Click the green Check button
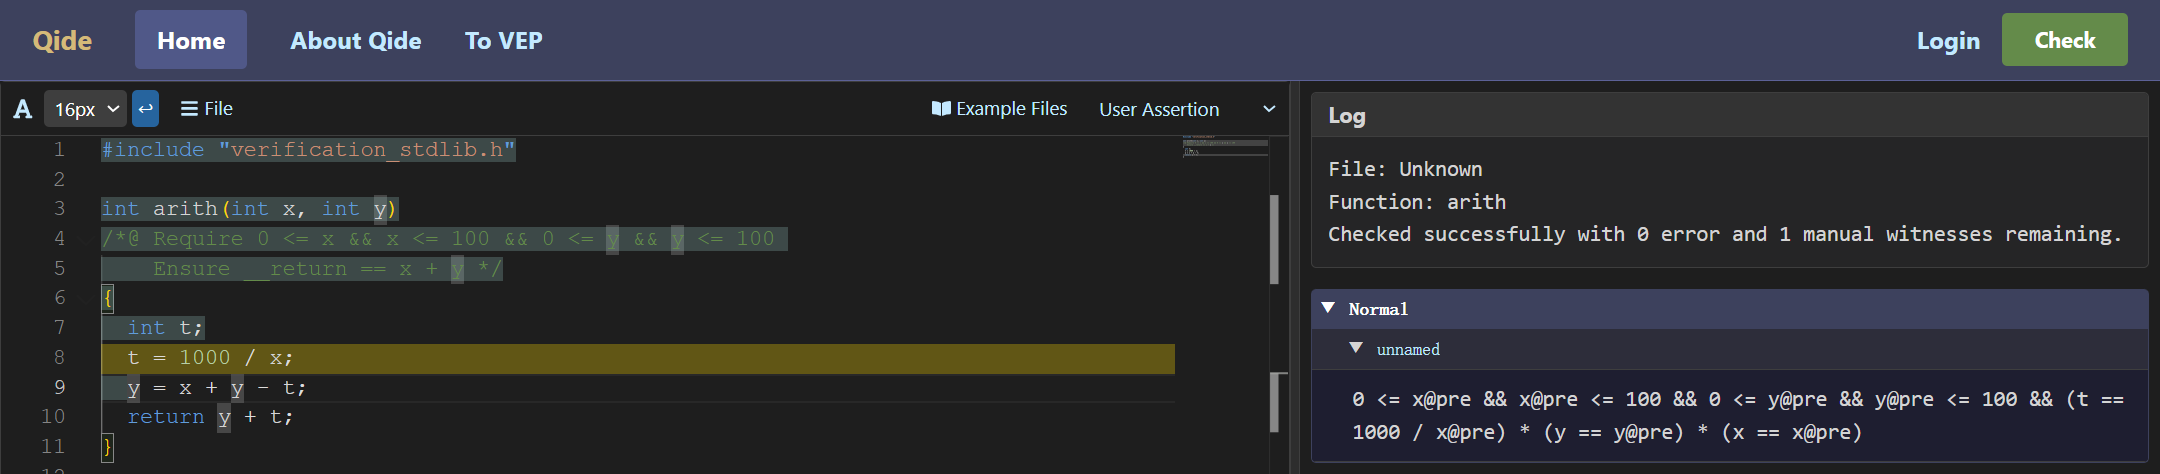This screenshot has height=474, width=2160. (x=2064, y=40)
